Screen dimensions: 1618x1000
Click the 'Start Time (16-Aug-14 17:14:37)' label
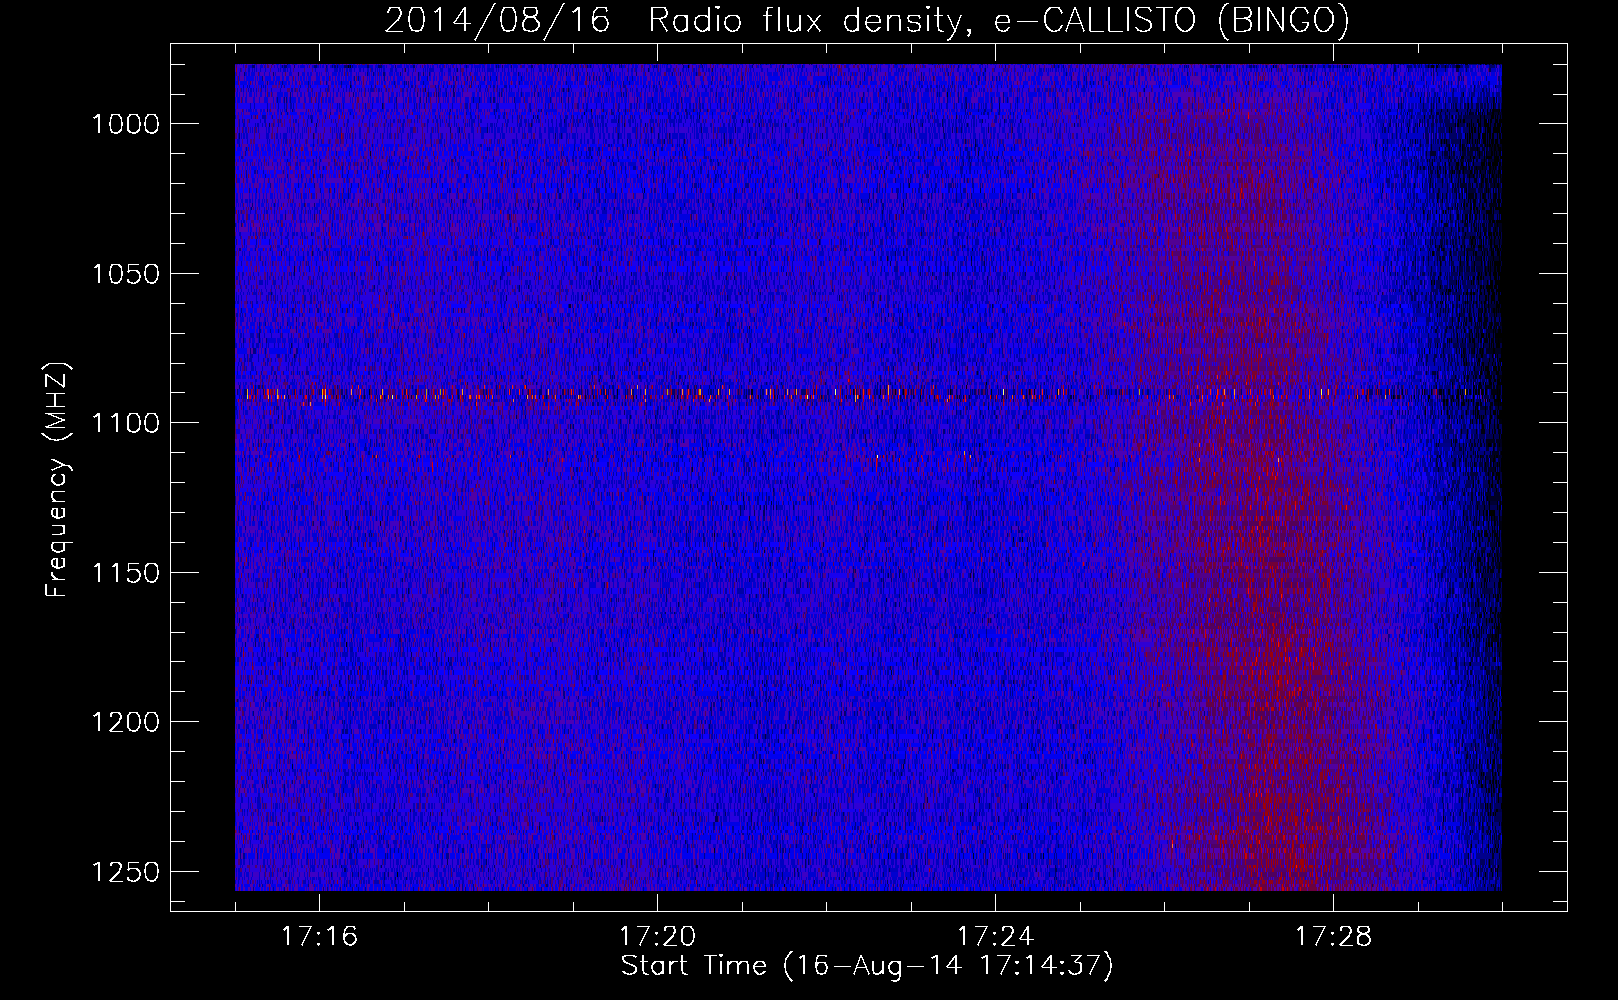867,966
